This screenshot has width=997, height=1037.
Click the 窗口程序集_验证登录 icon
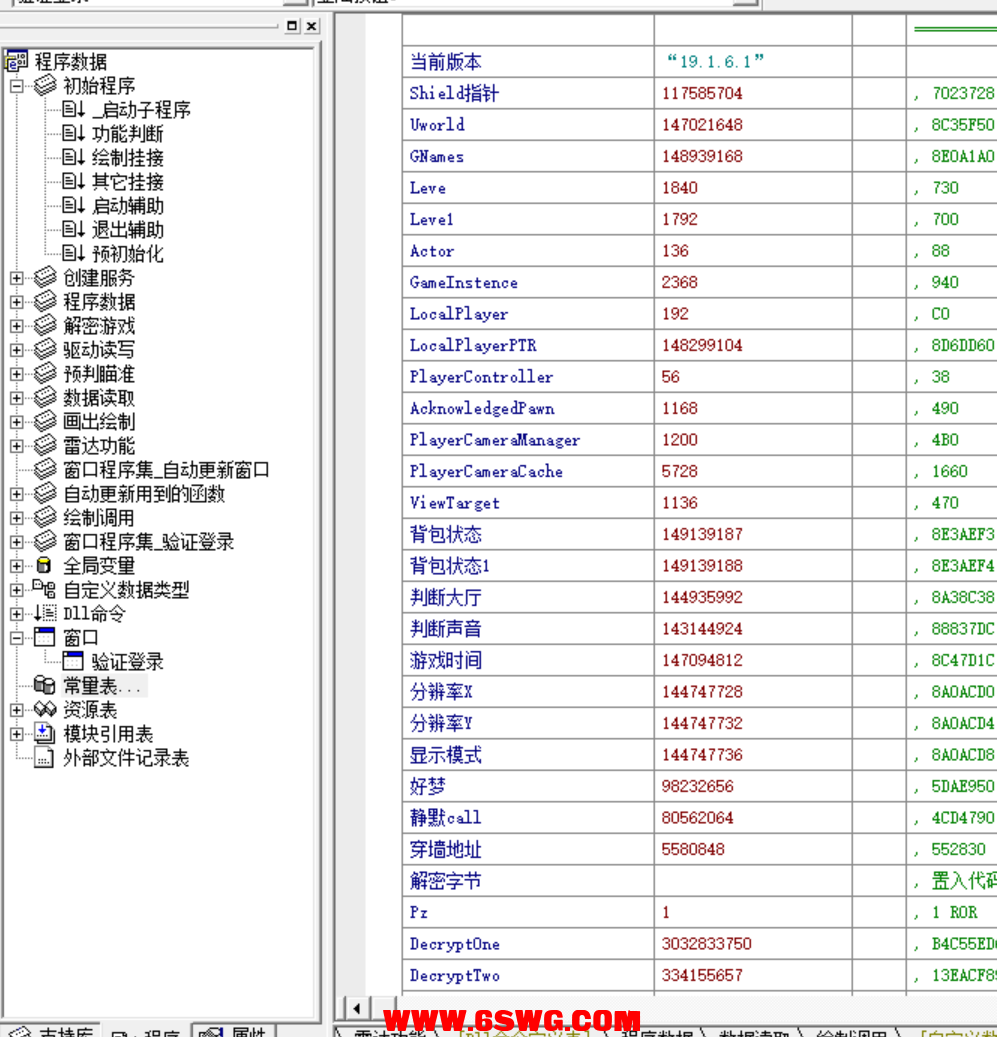coord(45,542)
